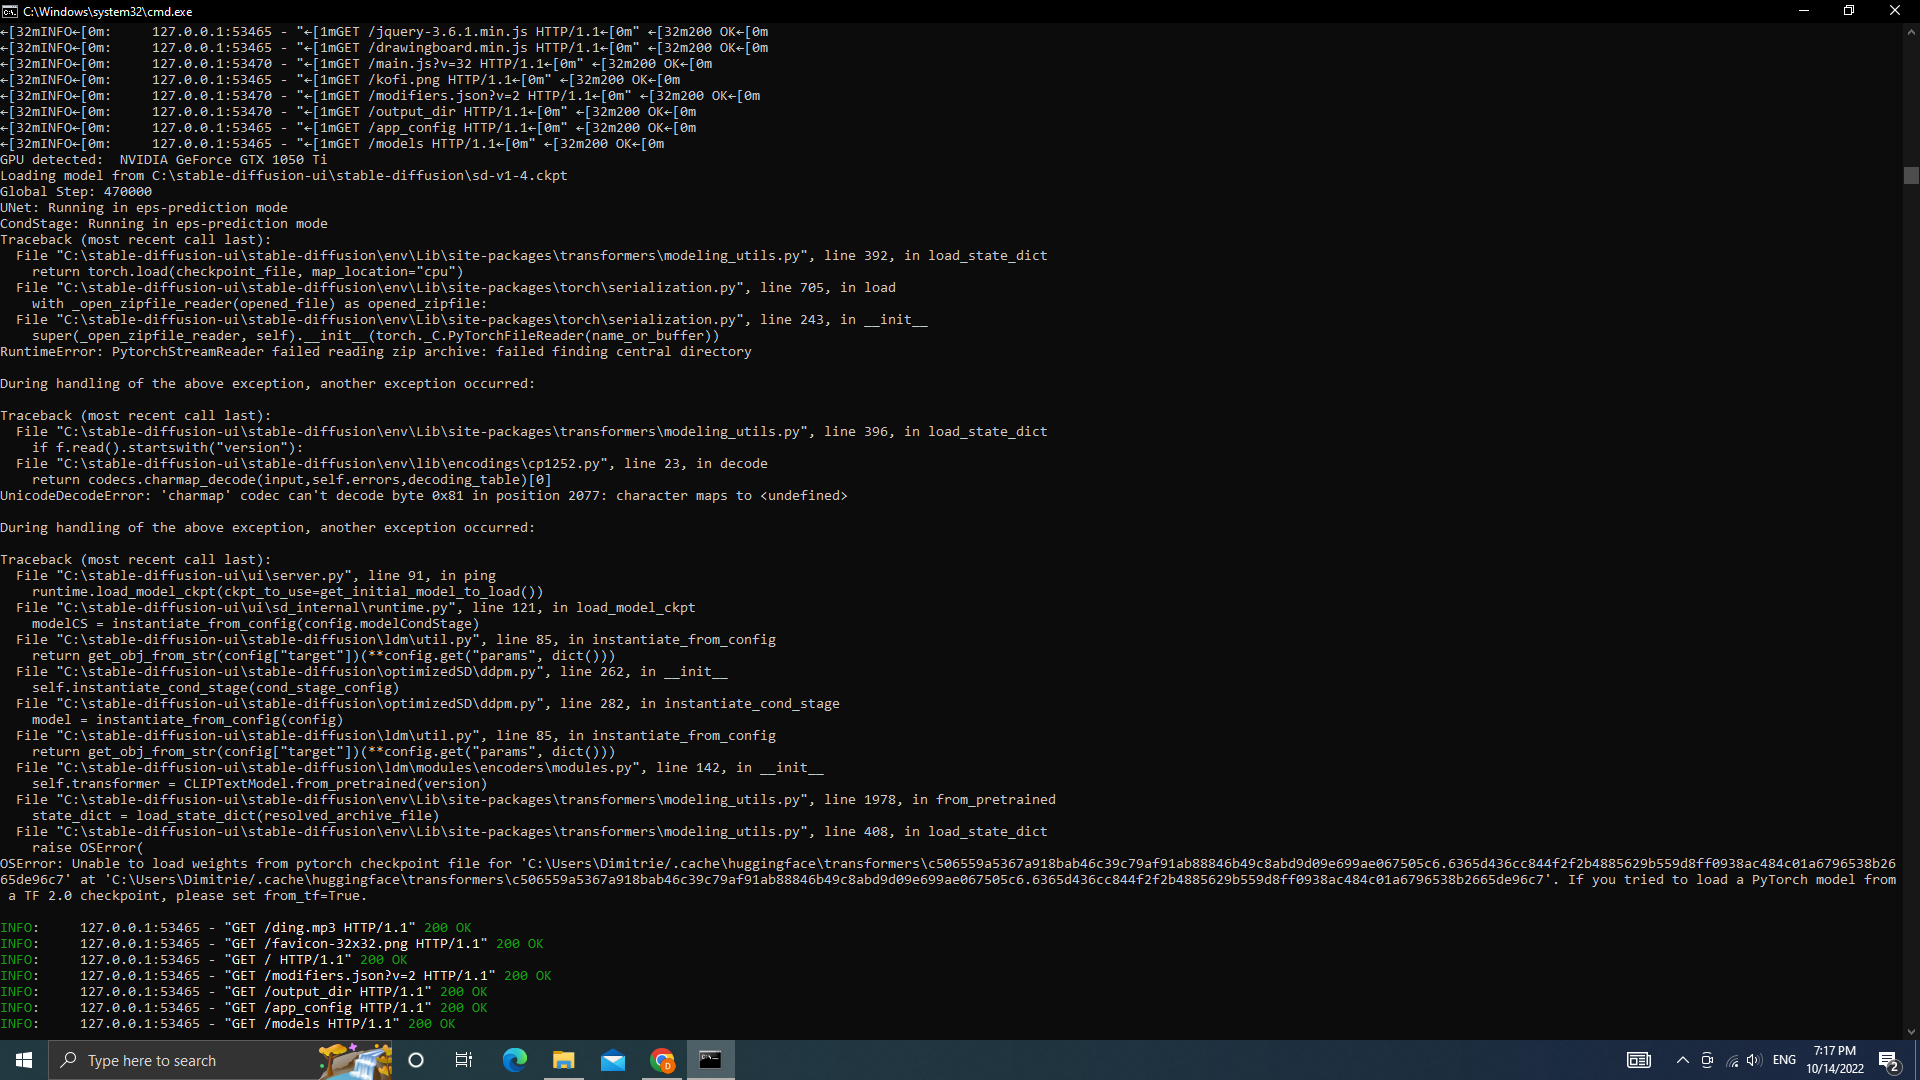
Task: Click the 'Global Step: 470000' line
Action: tap(76, 191)
